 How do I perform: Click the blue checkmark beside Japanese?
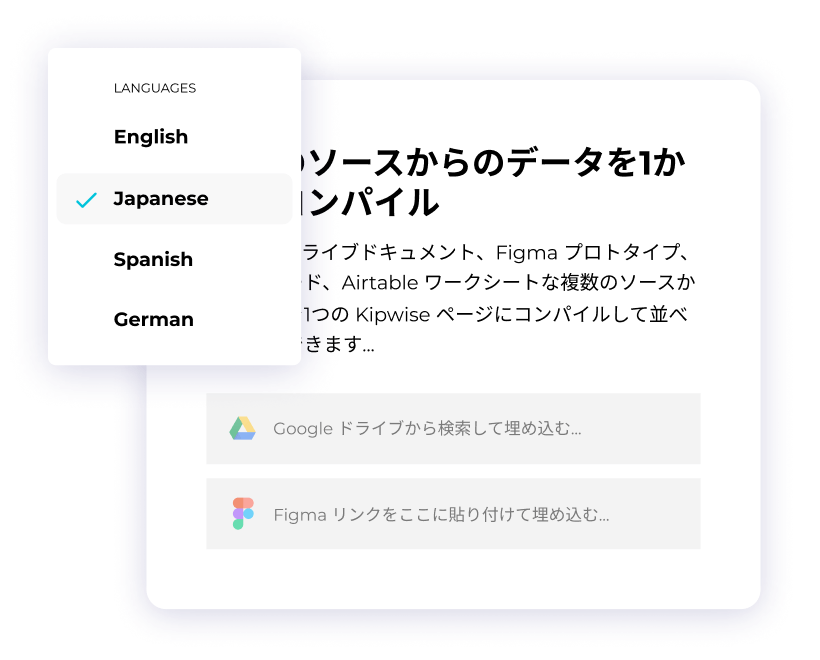point(87,200)
